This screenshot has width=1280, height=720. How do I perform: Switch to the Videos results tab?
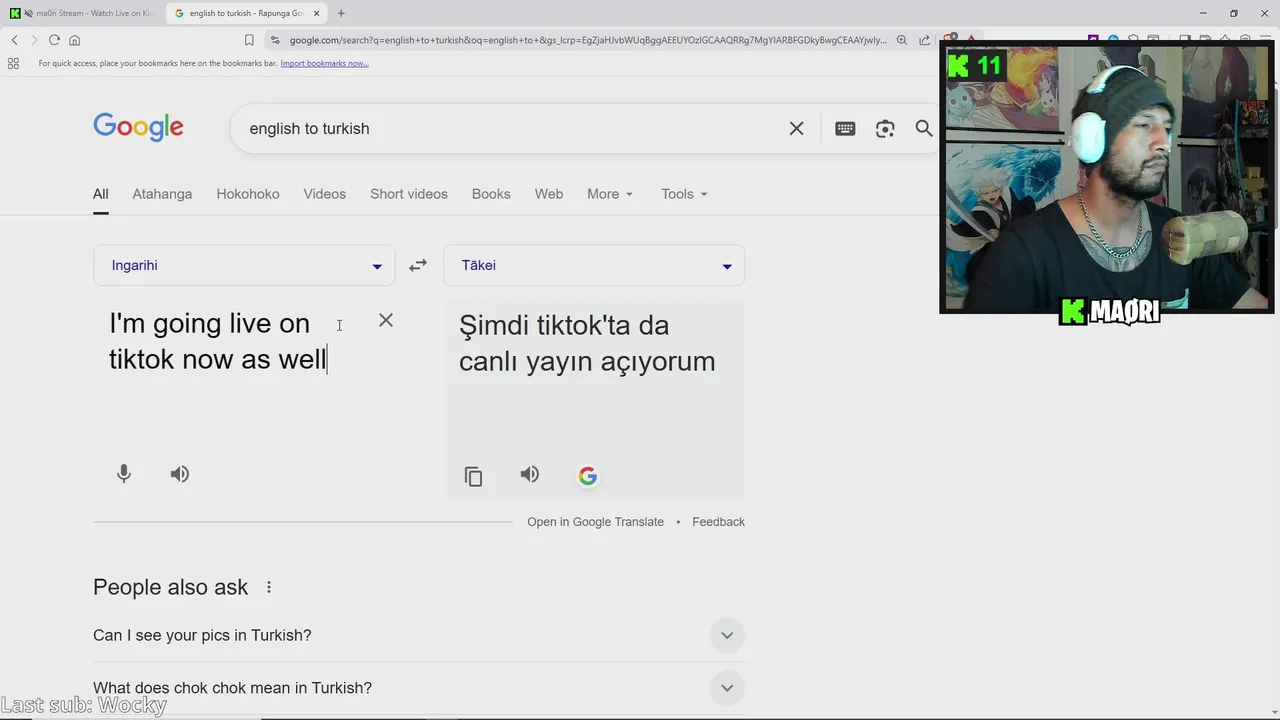point(325,194)
